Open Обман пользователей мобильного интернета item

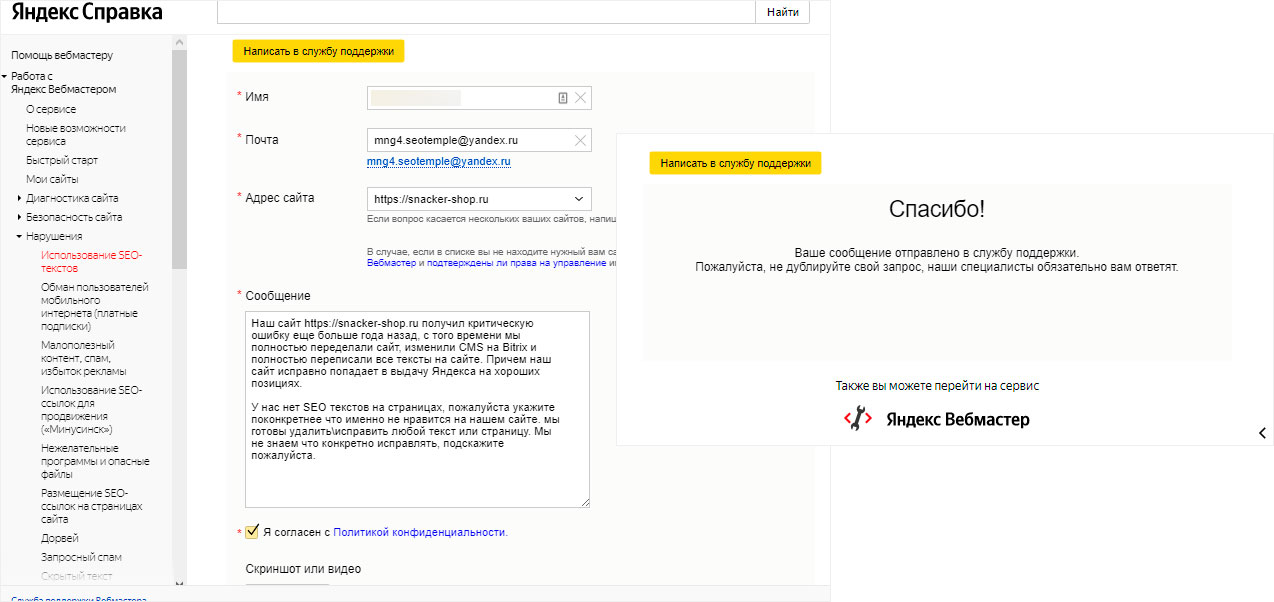click(95, 306)
